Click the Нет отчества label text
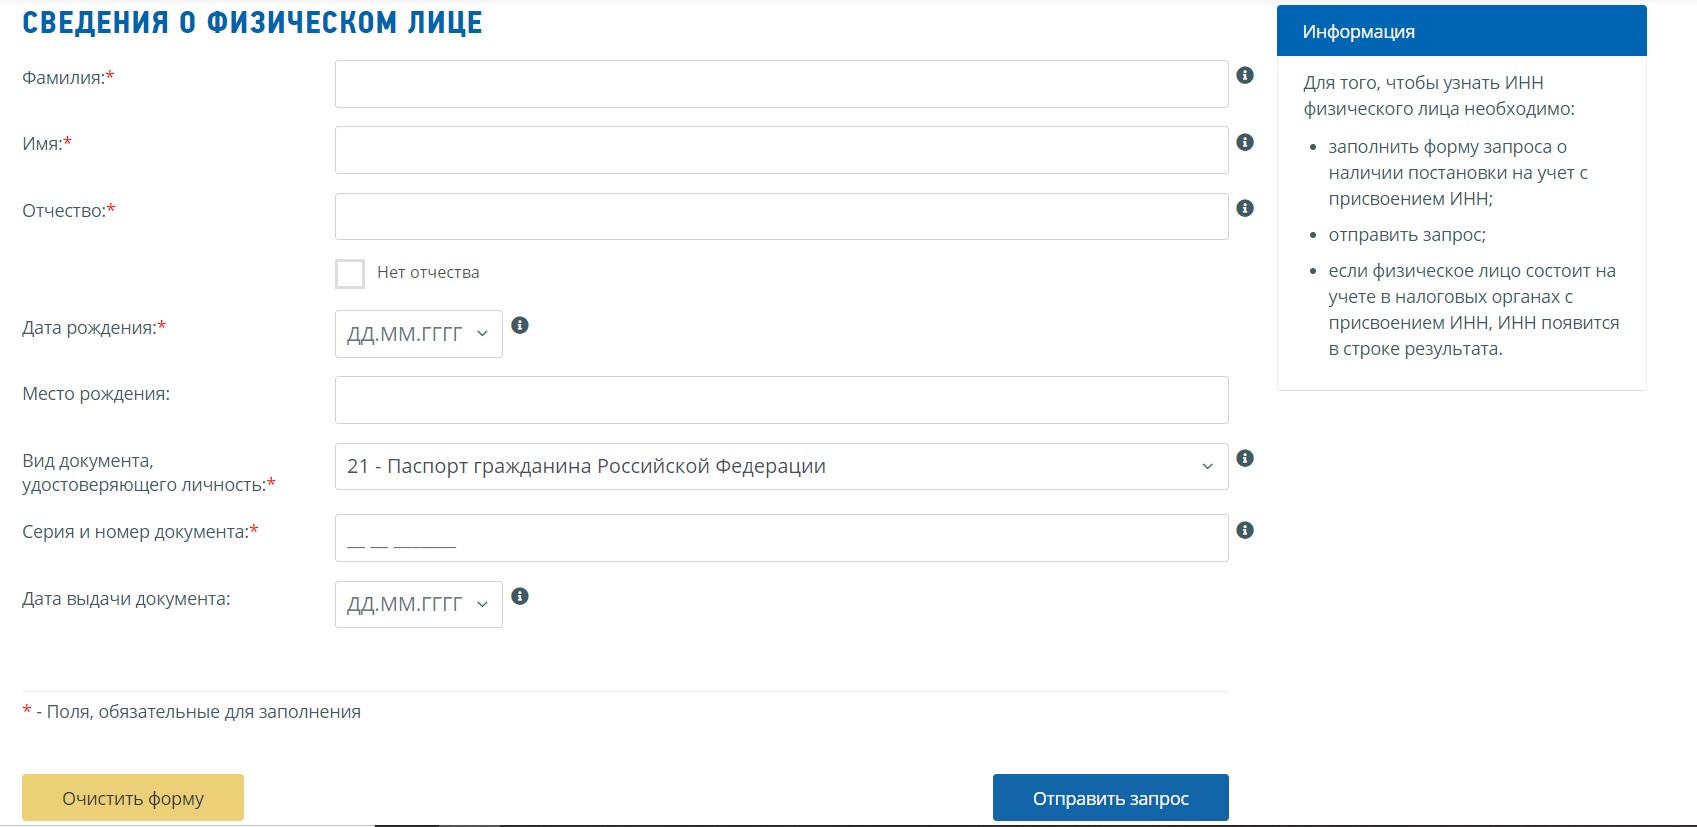The image size is (1697, 827). [428, 272]
